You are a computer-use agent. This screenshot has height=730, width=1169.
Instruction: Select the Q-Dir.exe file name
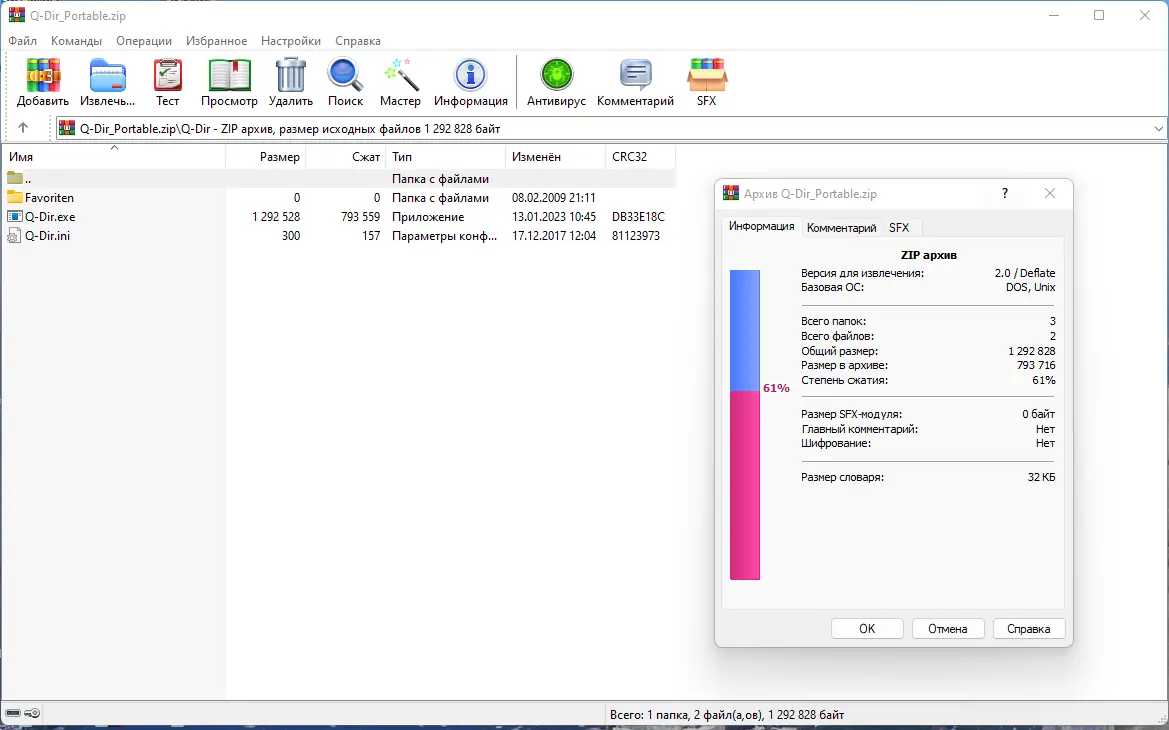50,216
